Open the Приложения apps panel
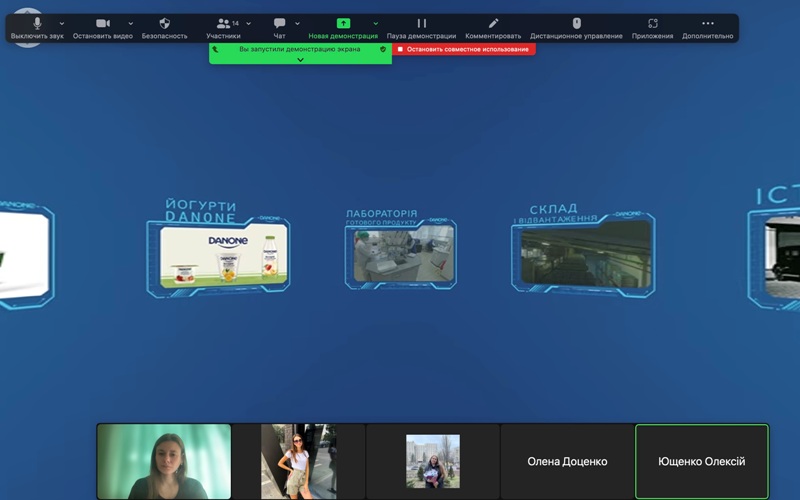800x500 pixels. (652, 28)
